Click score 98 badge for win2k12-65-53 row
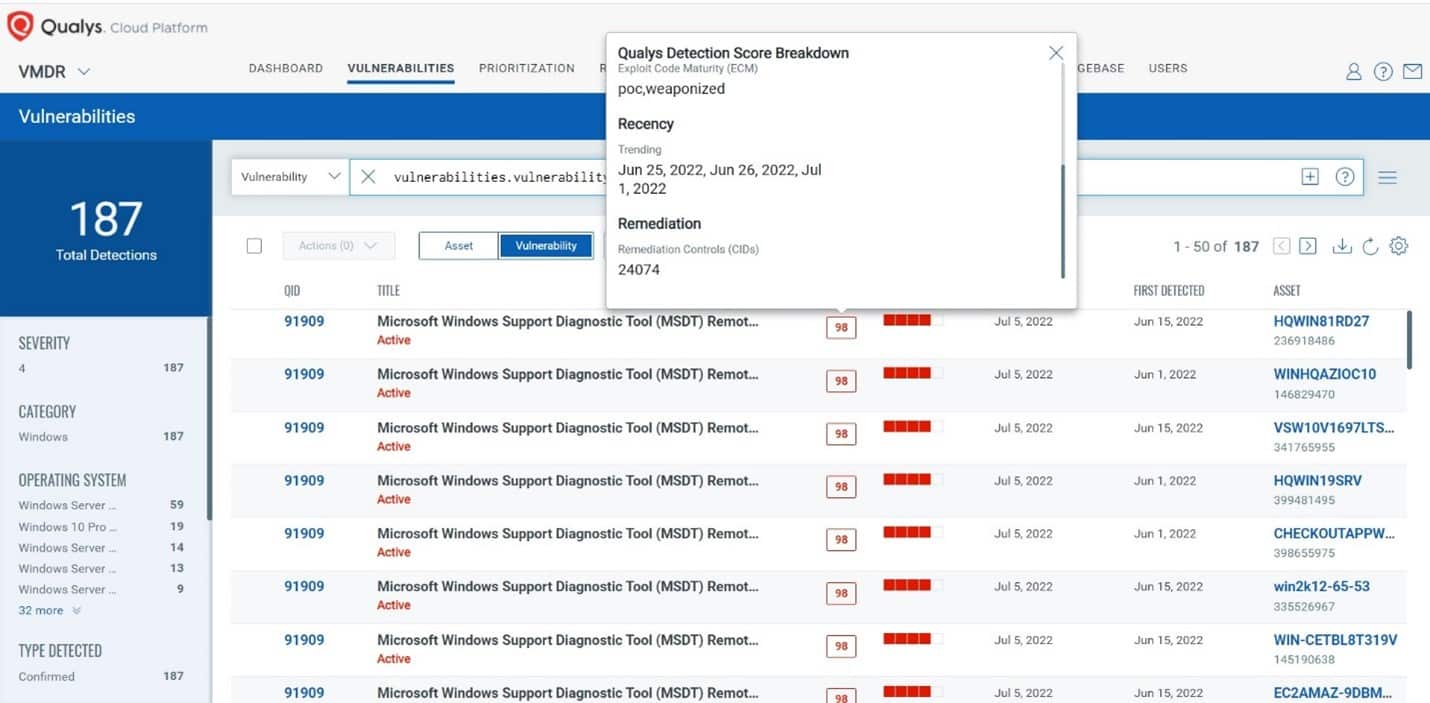The width and height of the screenshot is (1430, 703). click(841, 593)
